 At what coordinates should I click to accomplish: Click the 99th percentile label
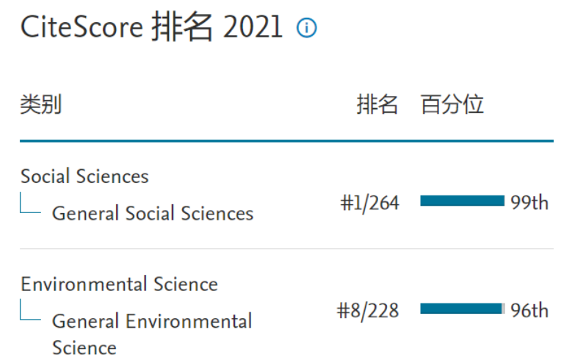click(x=529, y=202)
